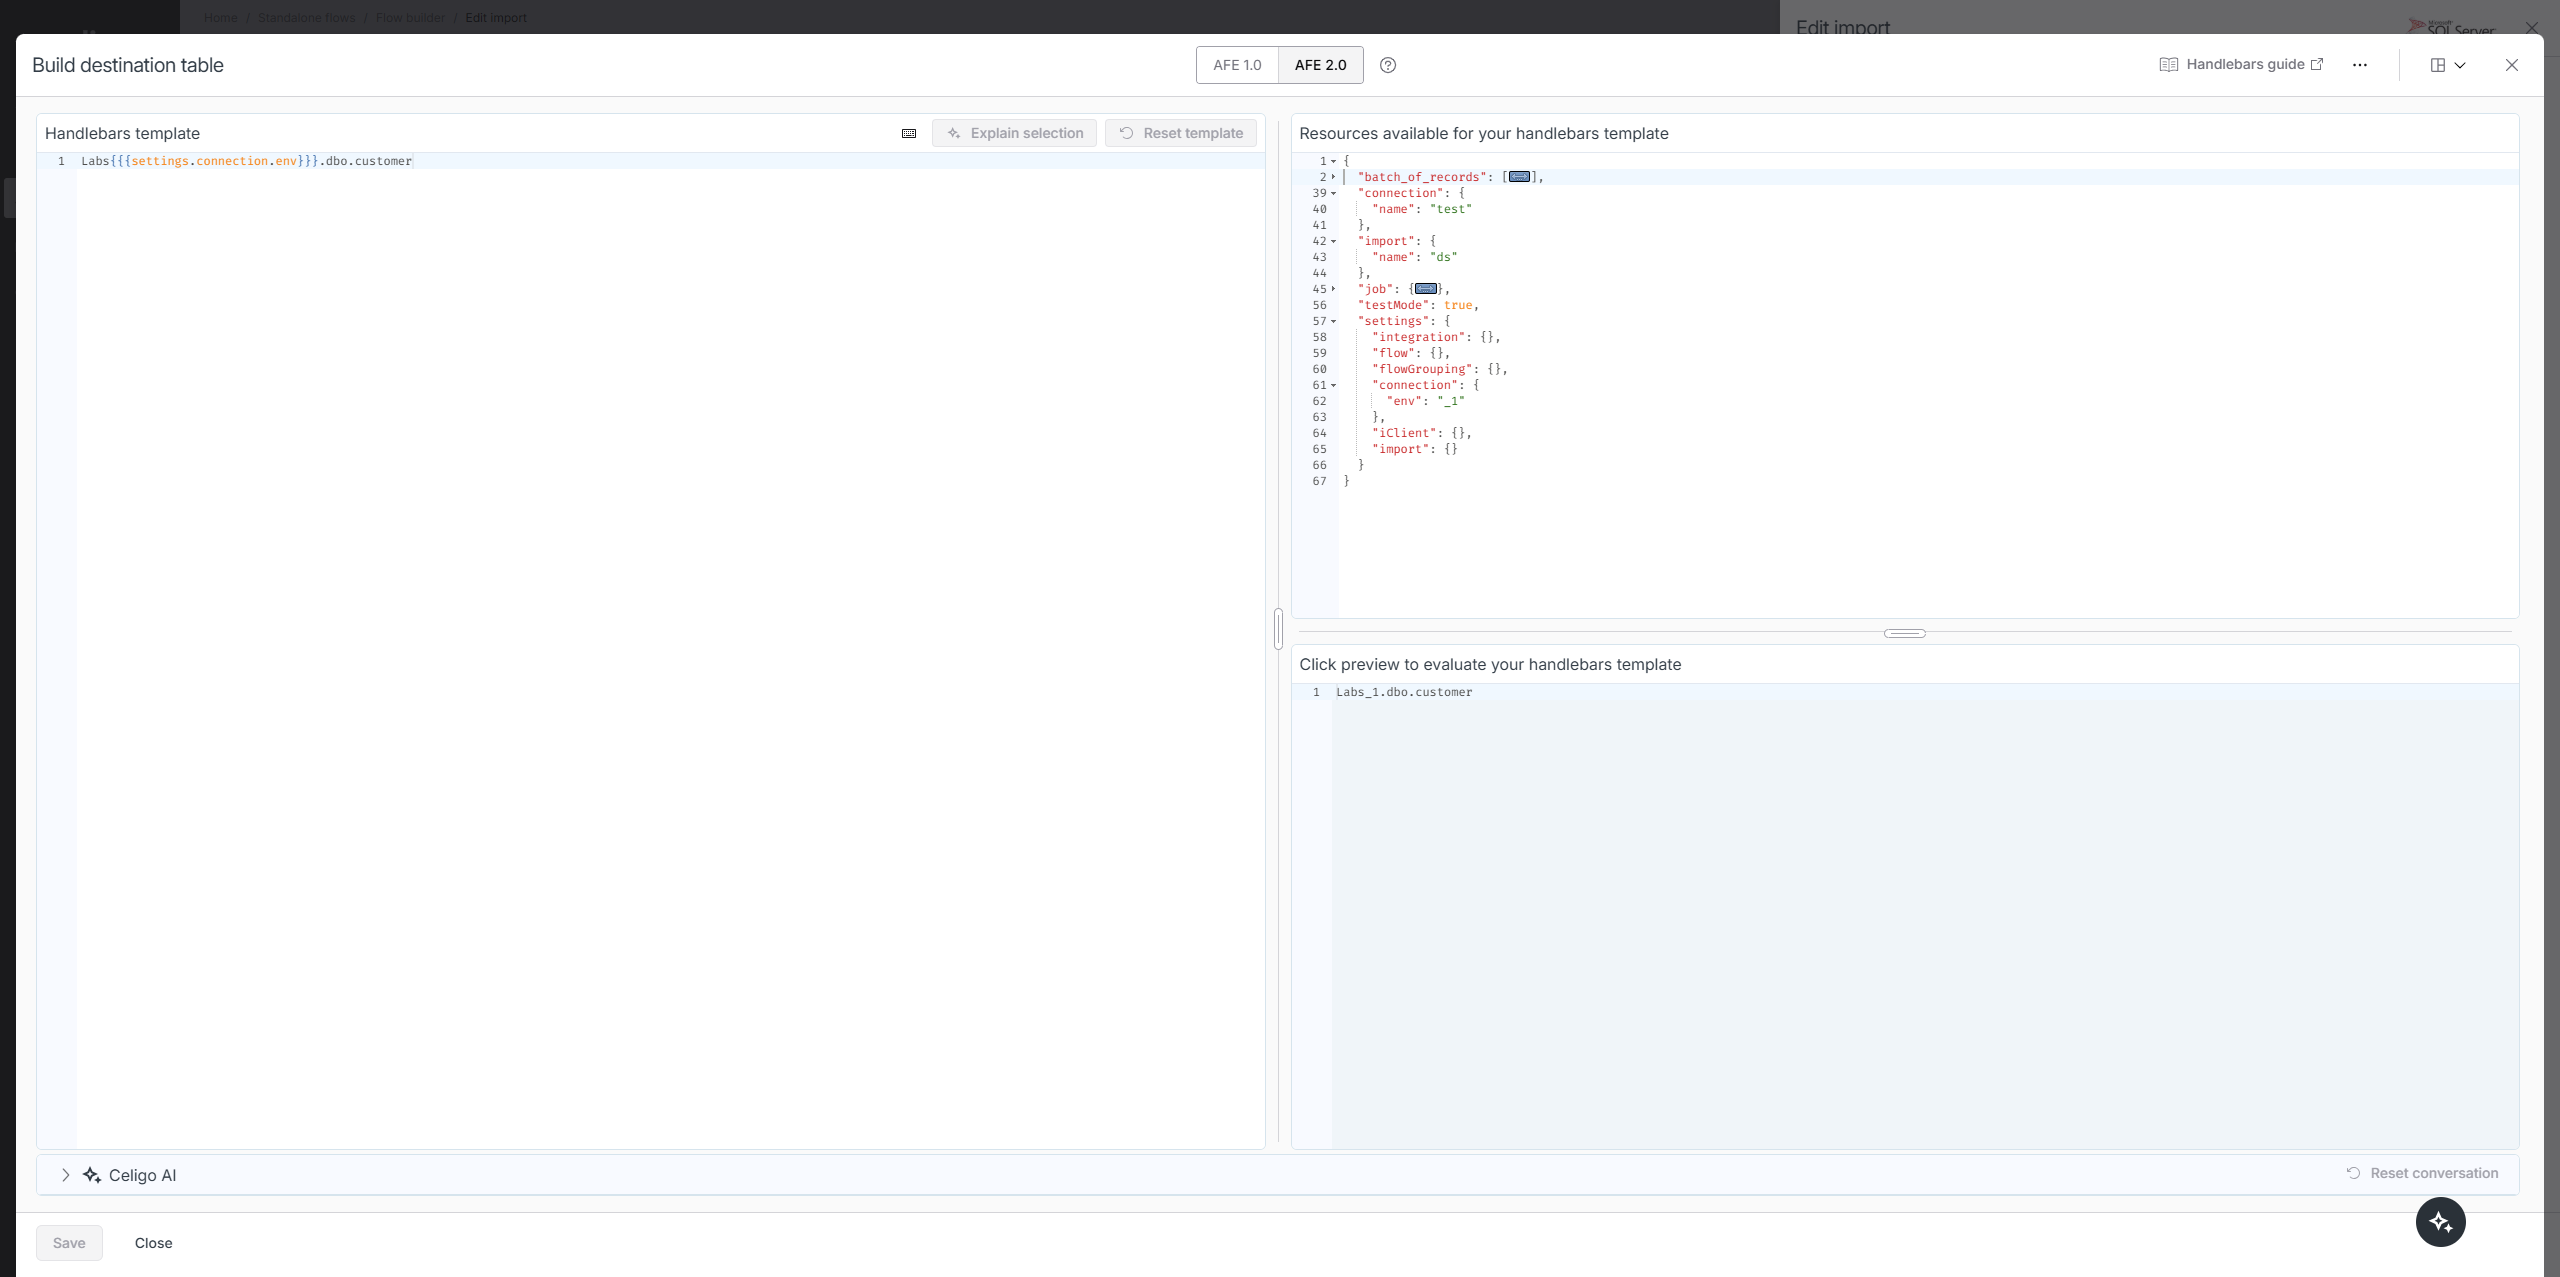Click the Explain selection button

[x=1014, y=133]
